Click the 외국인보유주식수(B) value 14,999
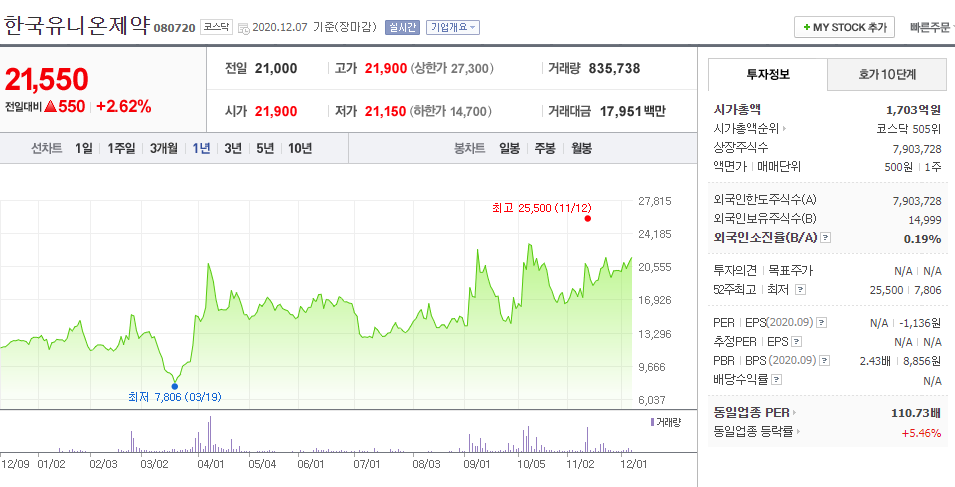The width and height of the screenshot is (955, 487). pyautogui.click(x=925, y=220)
